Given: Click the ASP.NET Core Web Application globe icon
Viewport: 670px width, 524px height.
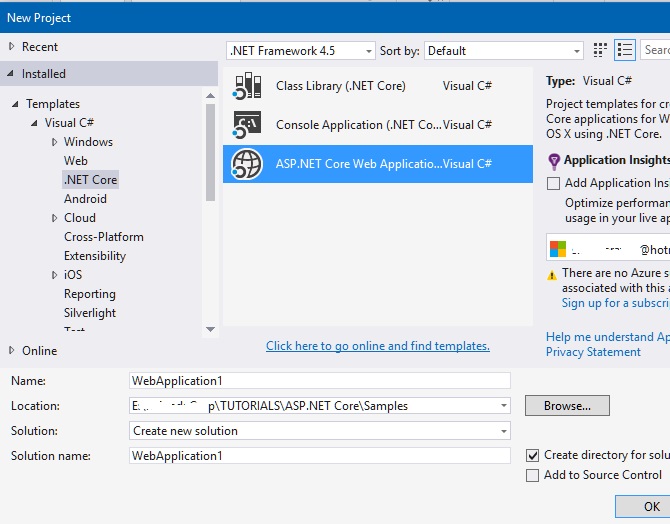Looking at the screenshot, I should [x=247, y=164].
